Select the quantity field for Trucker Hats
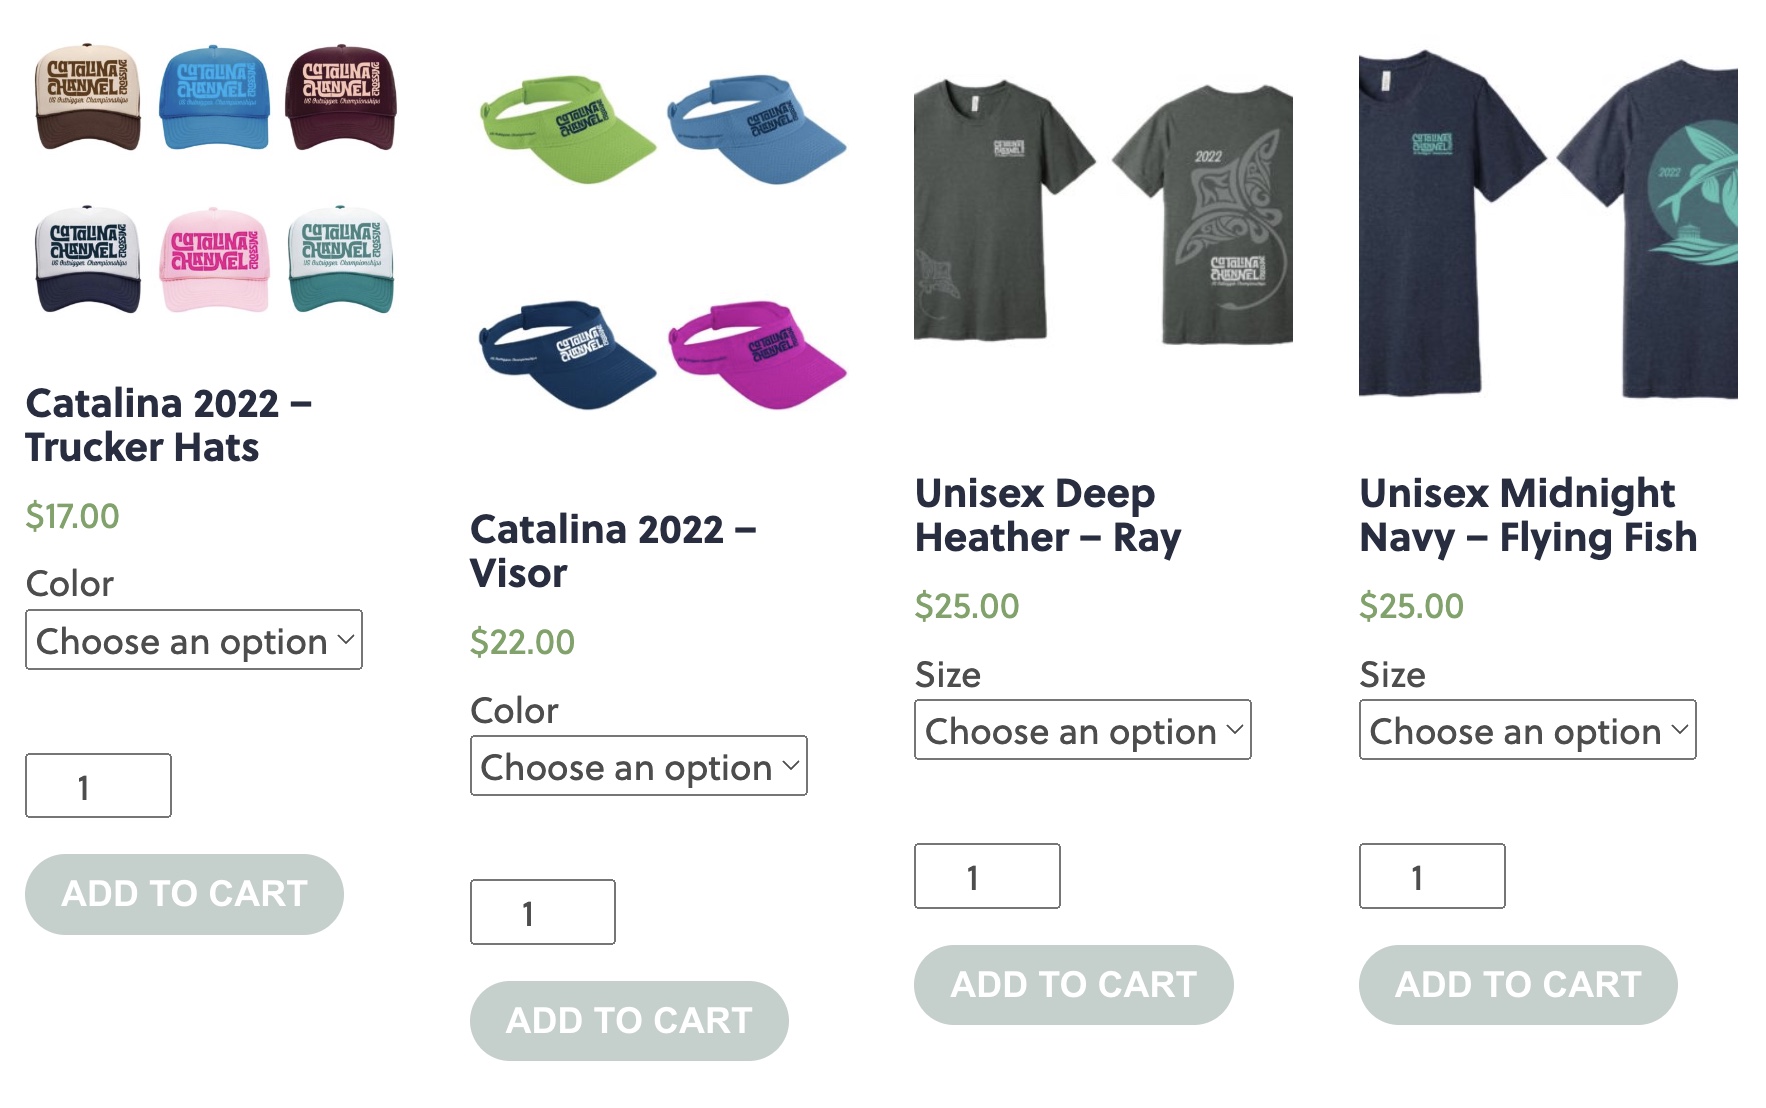This screenshot has height=1108, width=1766. click(x=97, y=786)
